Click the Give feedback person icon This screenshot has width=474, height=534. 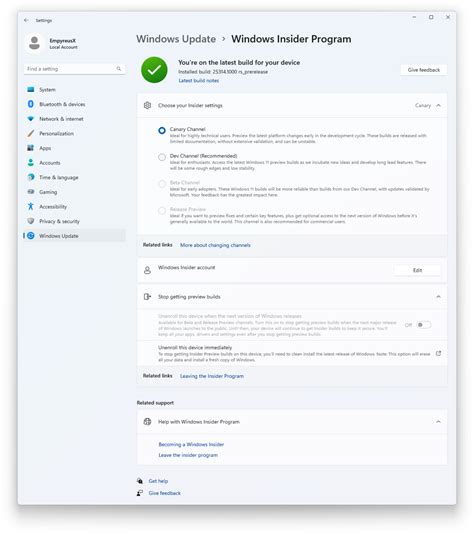click(140, 493)
